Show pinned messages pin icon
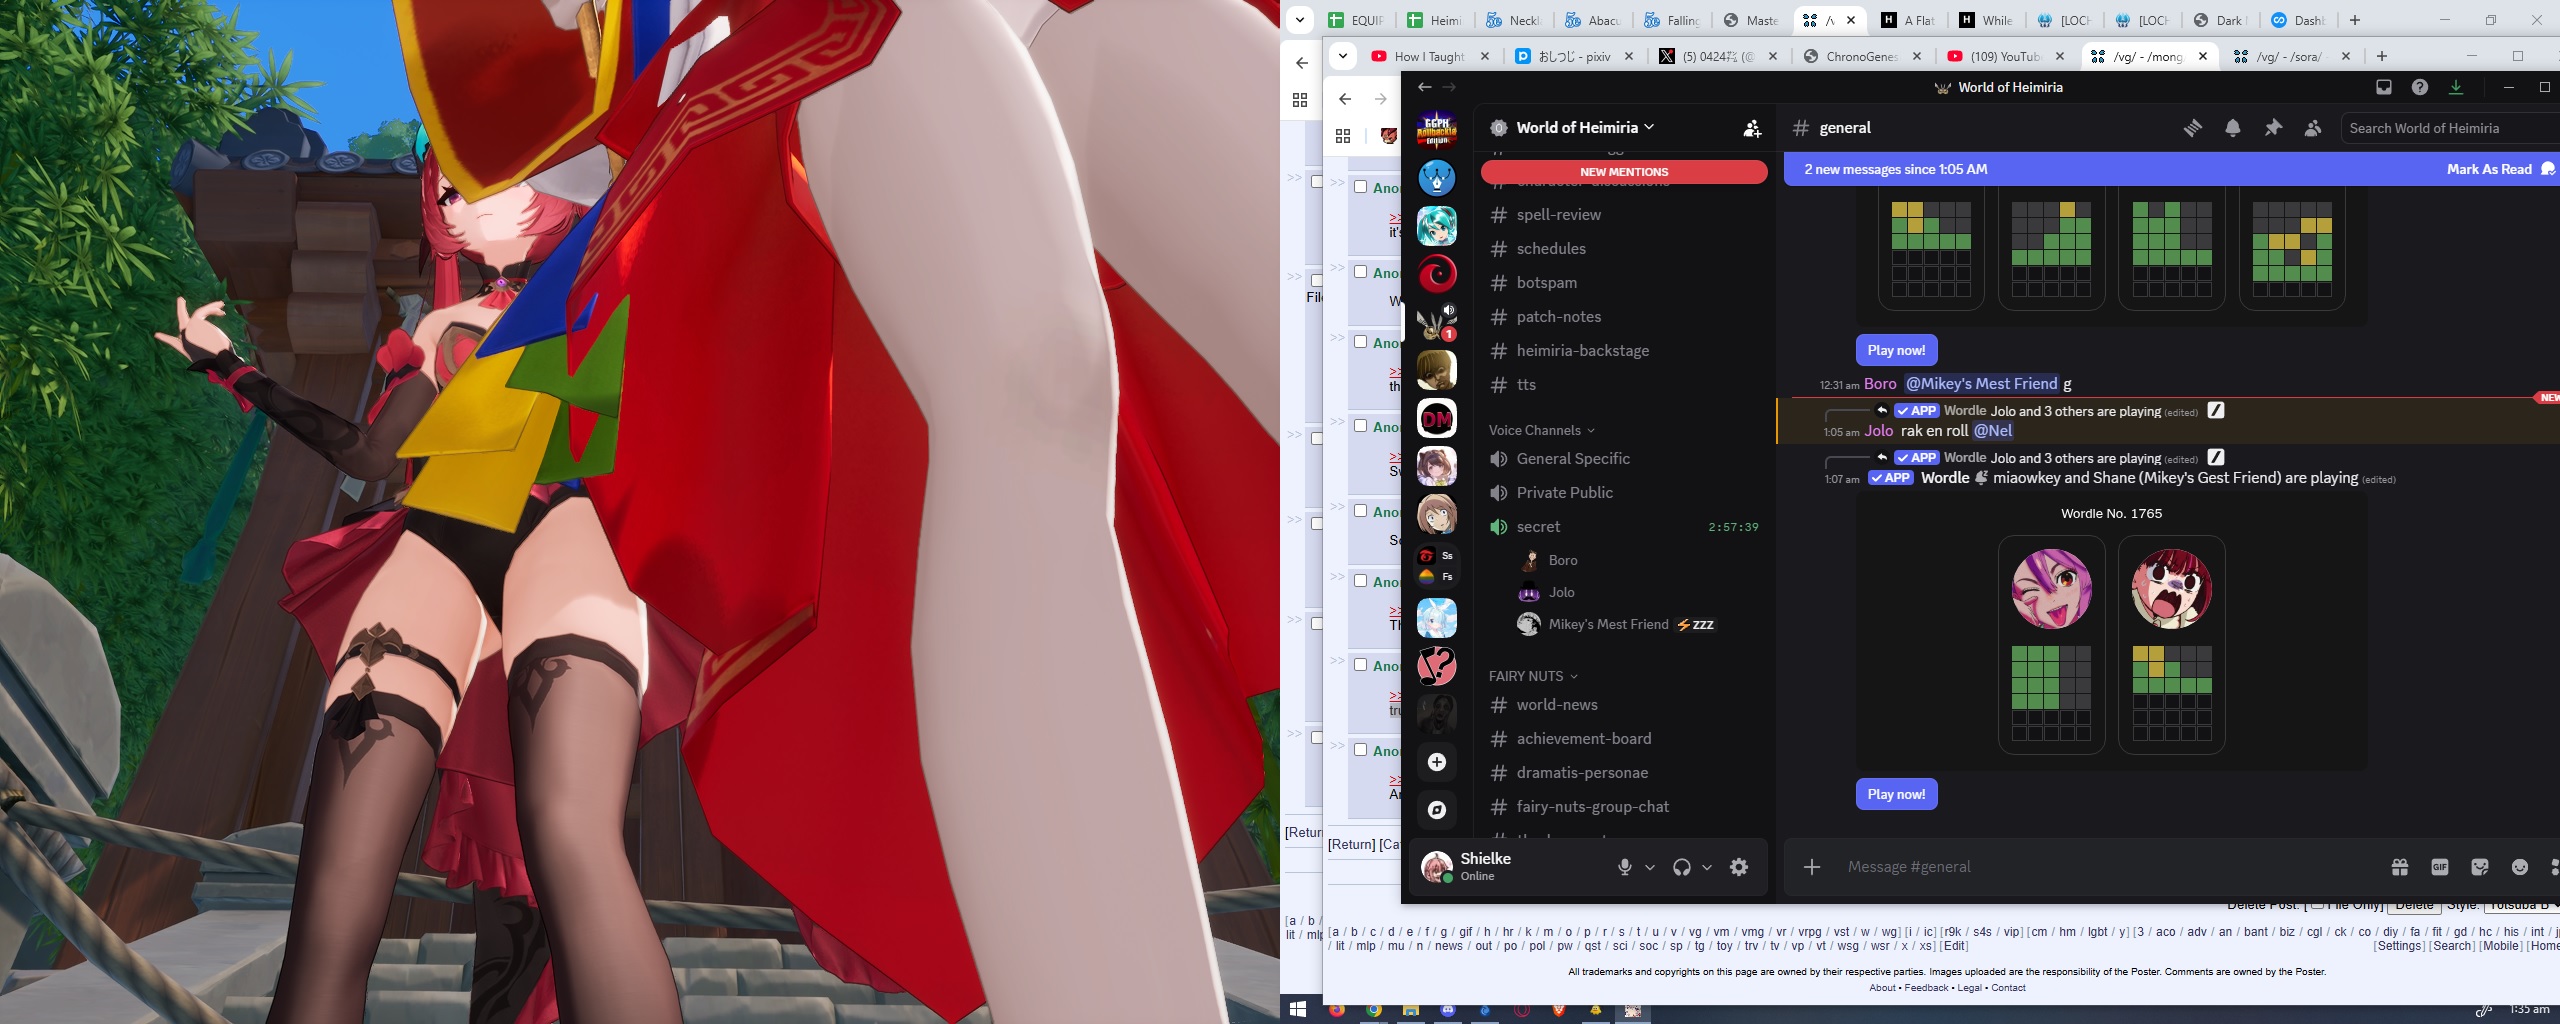This screenshot has height=1024, width=2560. pos(2273,128)
